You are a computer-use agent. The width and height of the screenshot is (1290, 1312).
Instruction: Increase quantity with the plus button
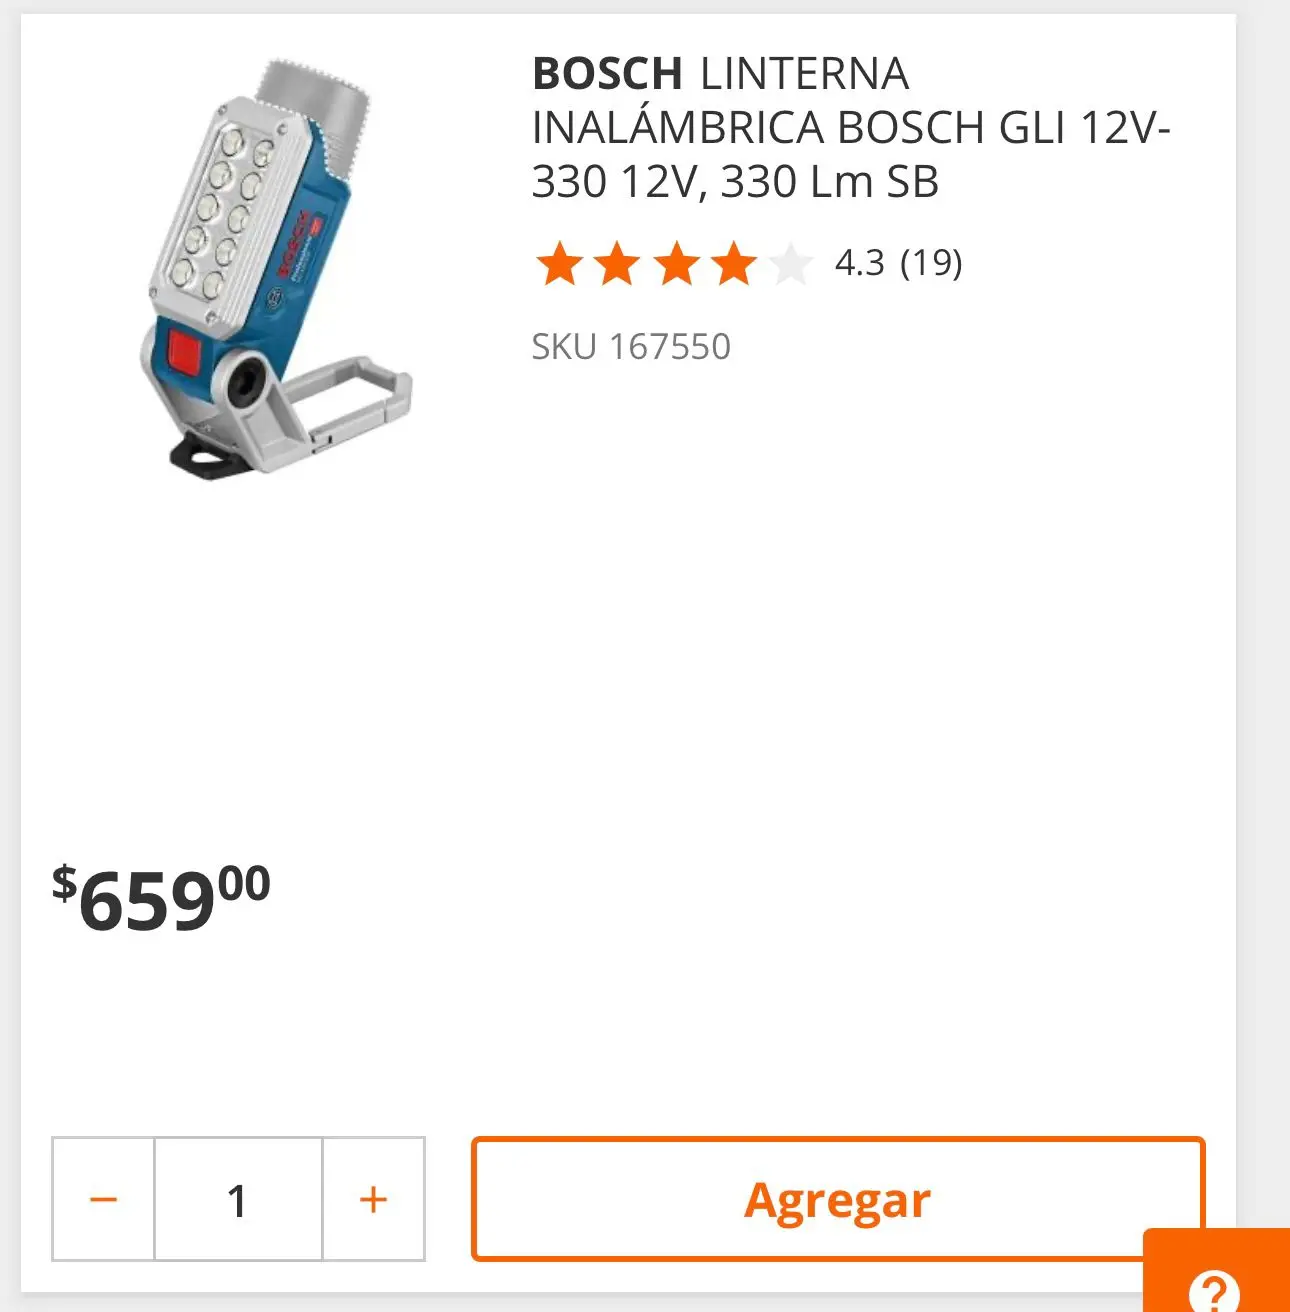[x=373, y=1198]
